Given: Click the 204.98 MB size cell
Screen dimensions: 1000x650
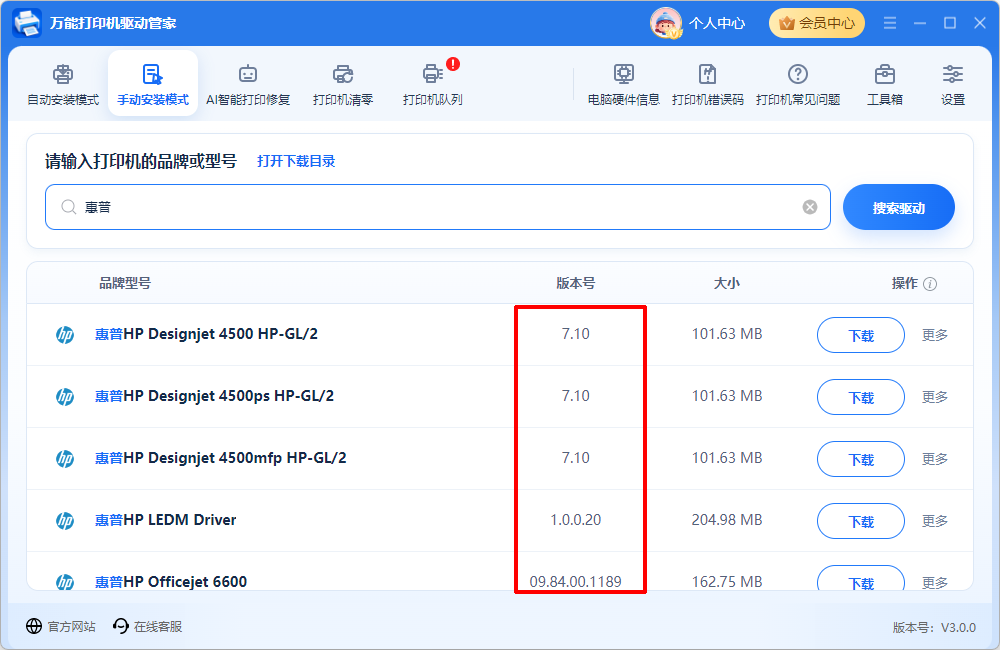Looking at the screenshot, I should click(727, 520).
